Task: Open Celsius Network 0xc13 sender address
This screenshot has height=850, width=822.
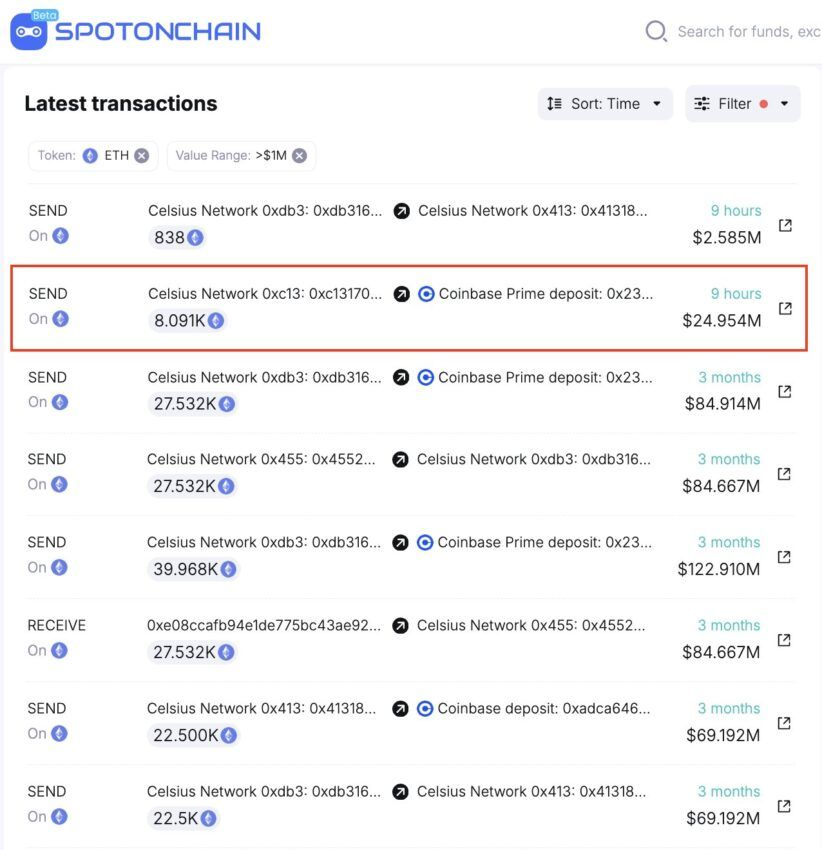Action: tap(265, 294)
